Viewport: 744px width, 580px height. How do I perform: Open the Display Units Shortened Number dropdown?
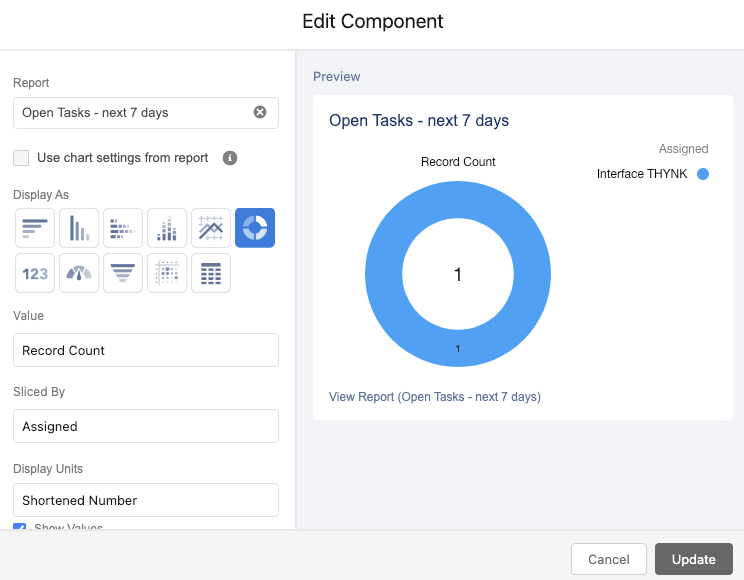(x=146, y=500)
